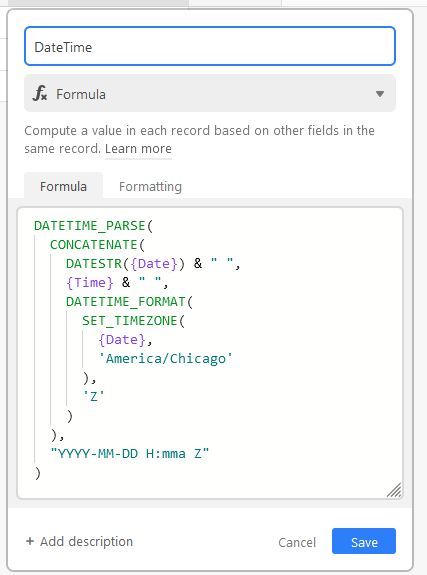Click the "YYYY-MM-DD H:mma Z" format string
The height and width of the screenshot is (575, 427).
tap(129, 454)
